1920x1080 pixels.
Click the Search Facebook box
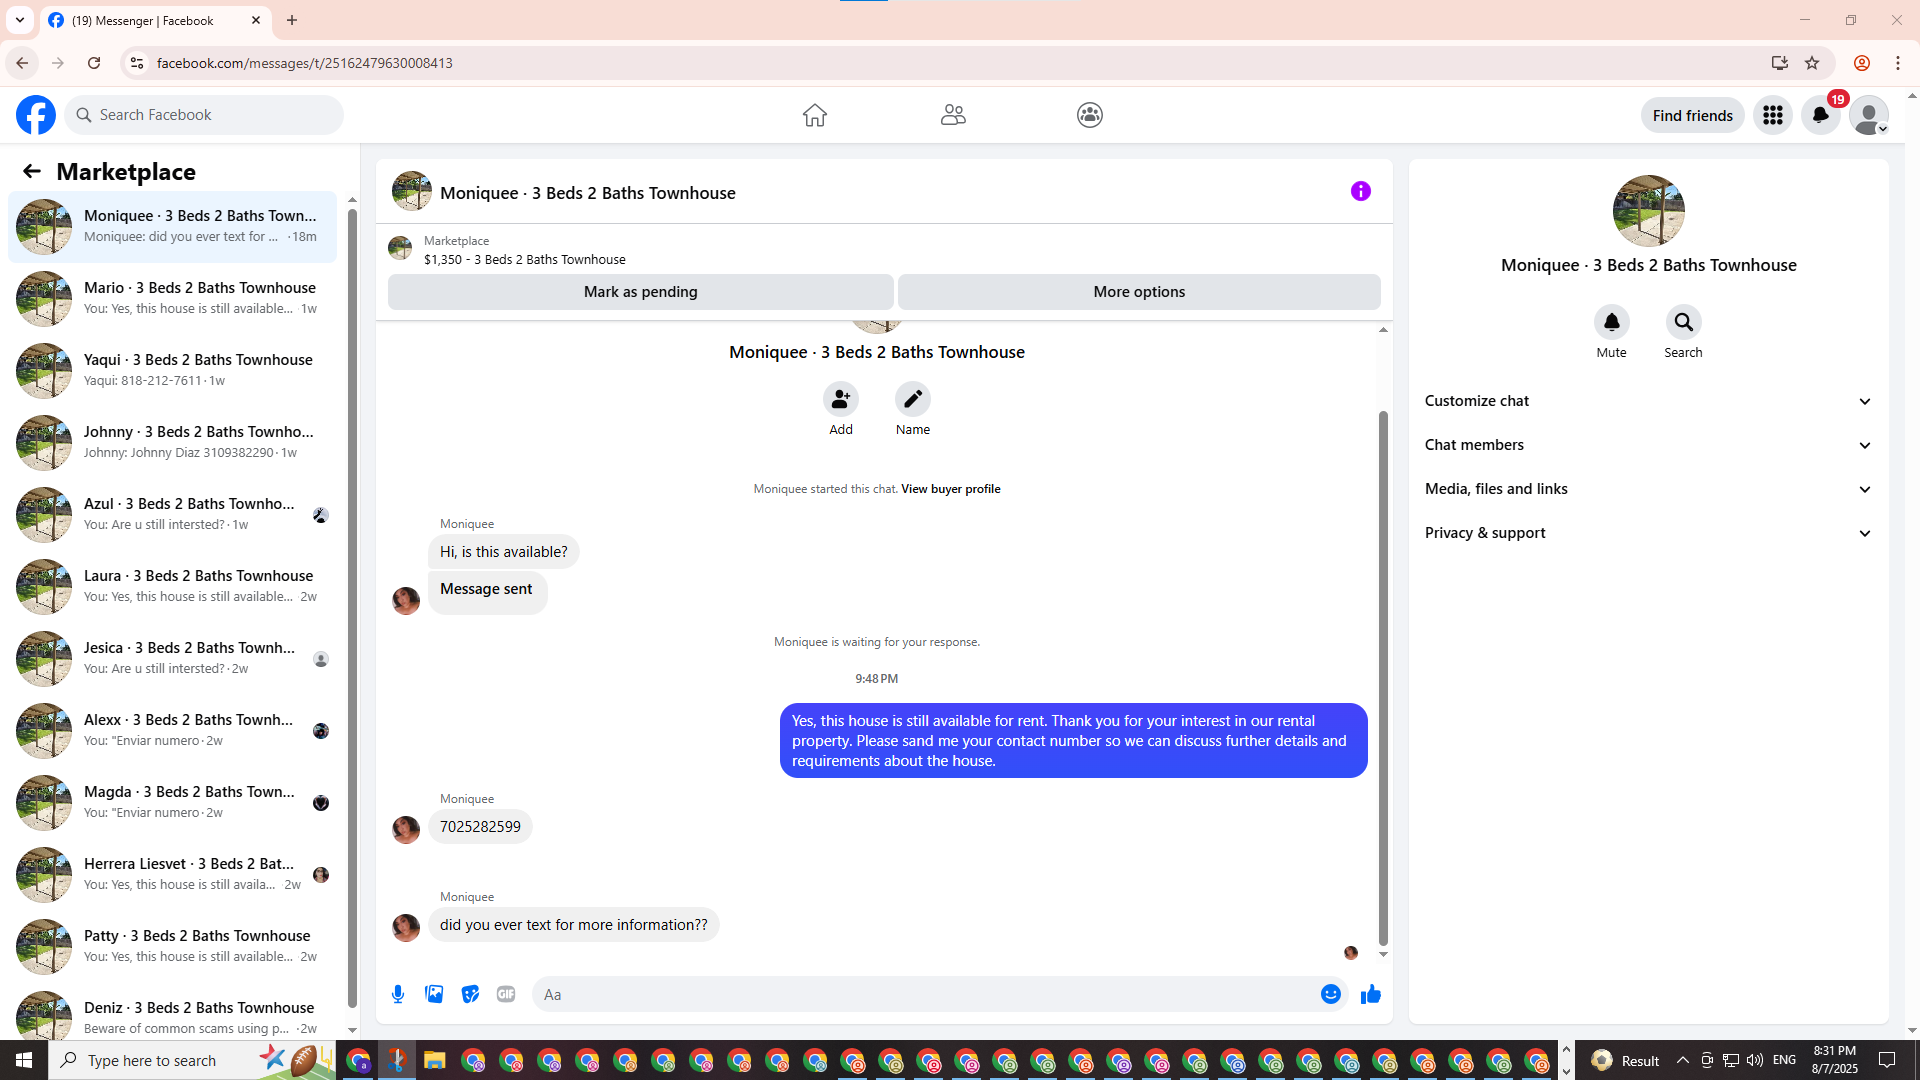205,115
